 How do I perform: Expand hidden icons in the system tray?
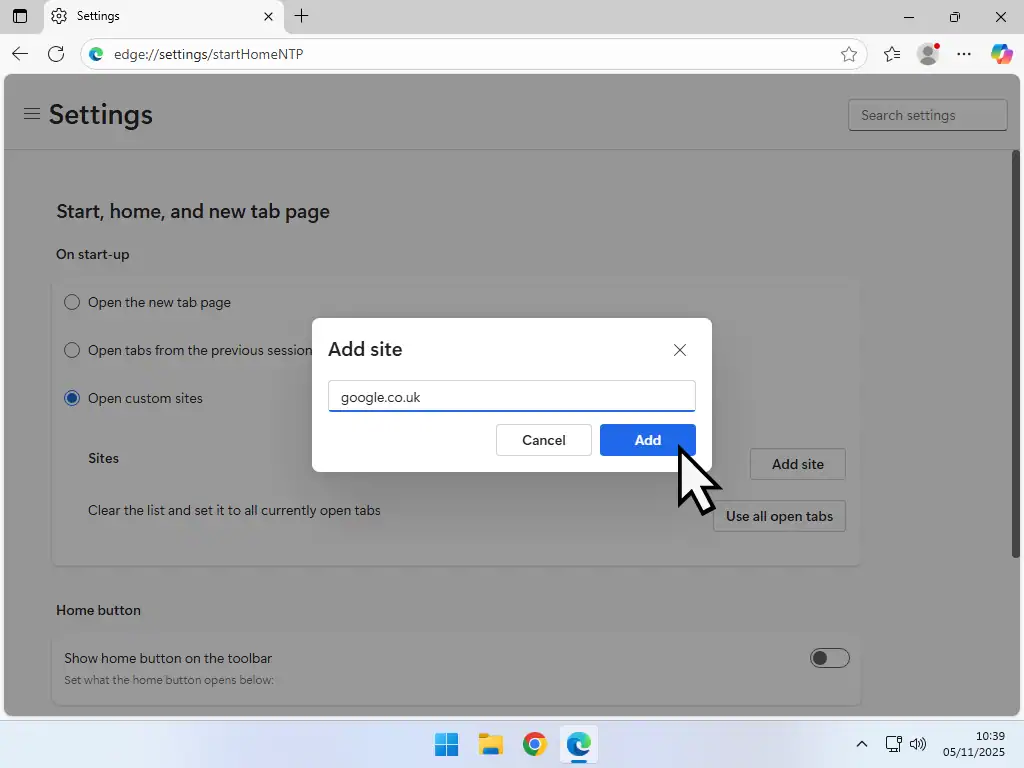coord(861,744)
